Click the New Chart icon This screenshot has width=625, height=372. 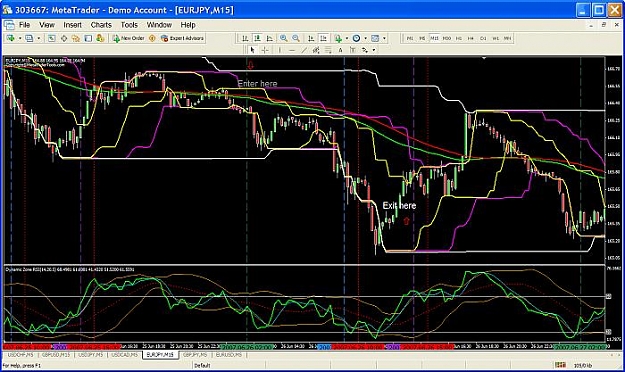click(x=11, y=38)
